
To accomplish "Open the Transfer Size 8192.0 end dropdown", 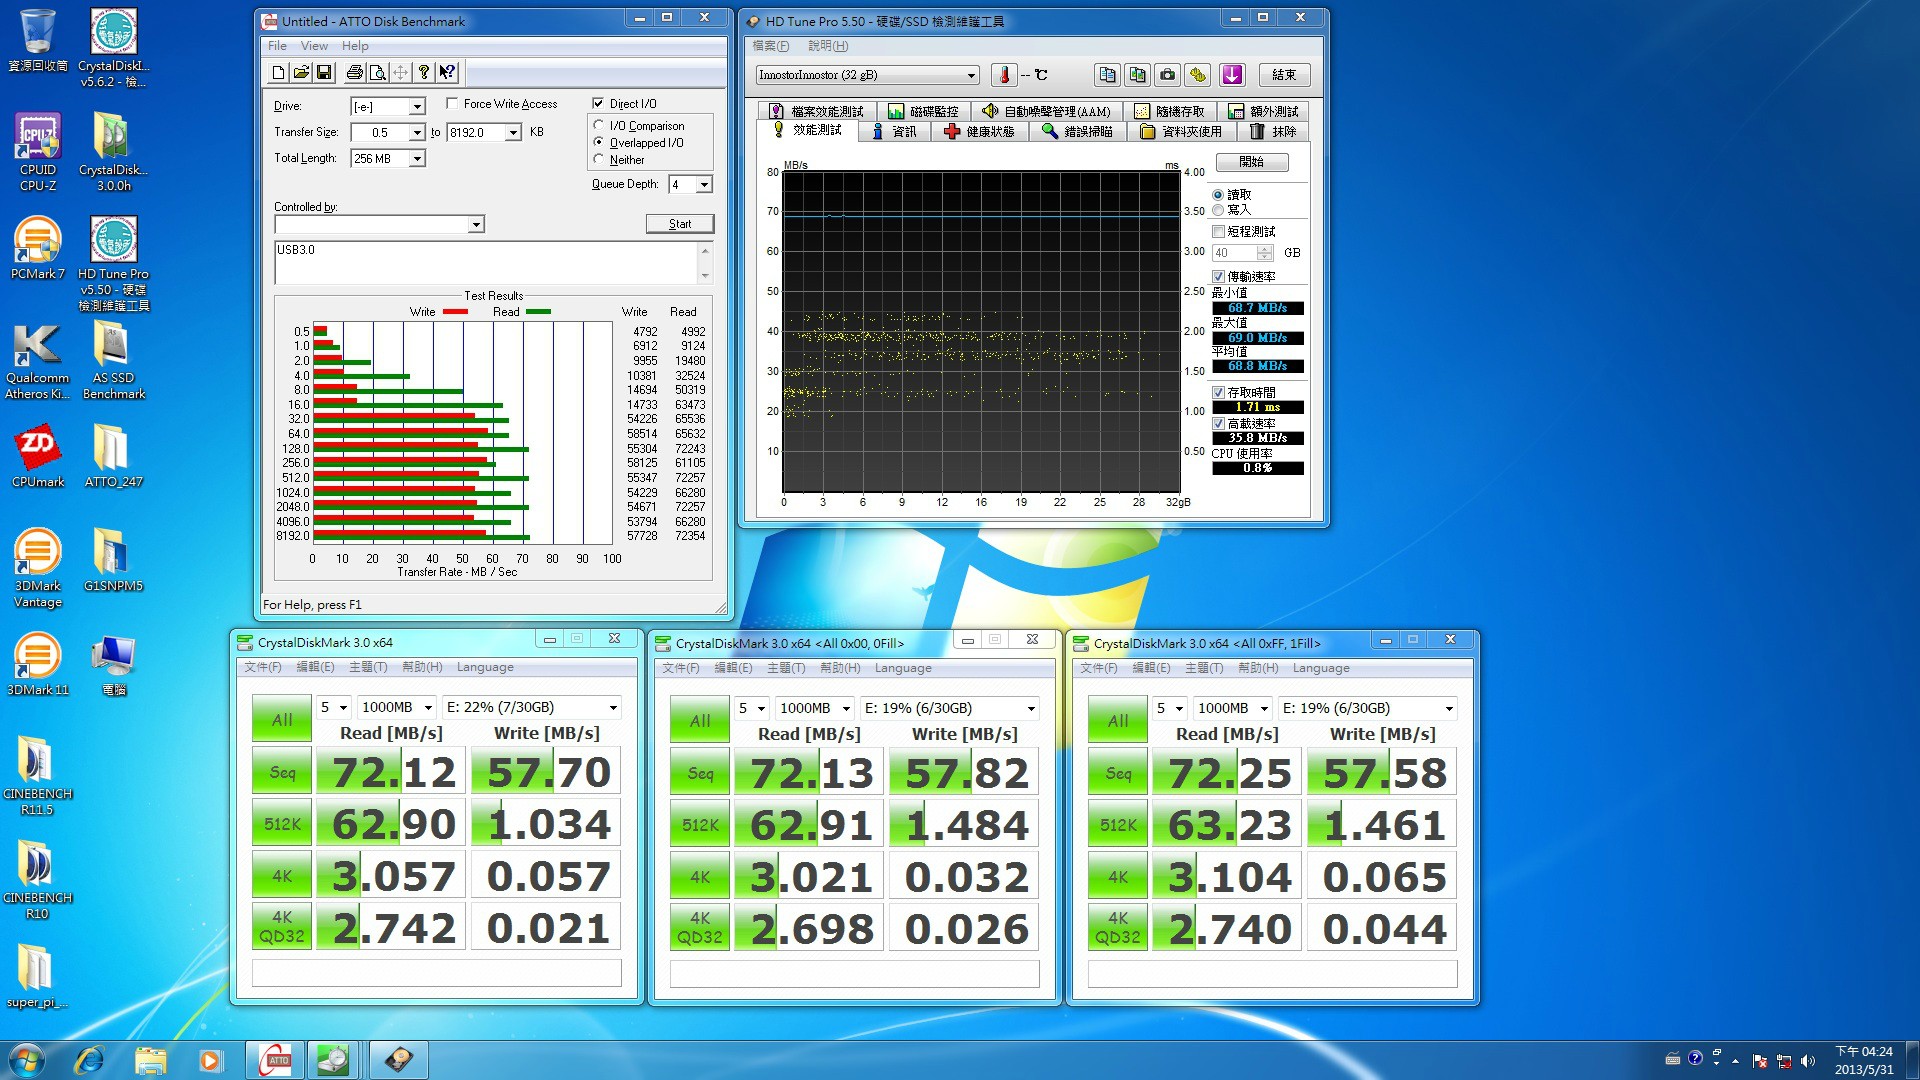I will coord(513,132).
